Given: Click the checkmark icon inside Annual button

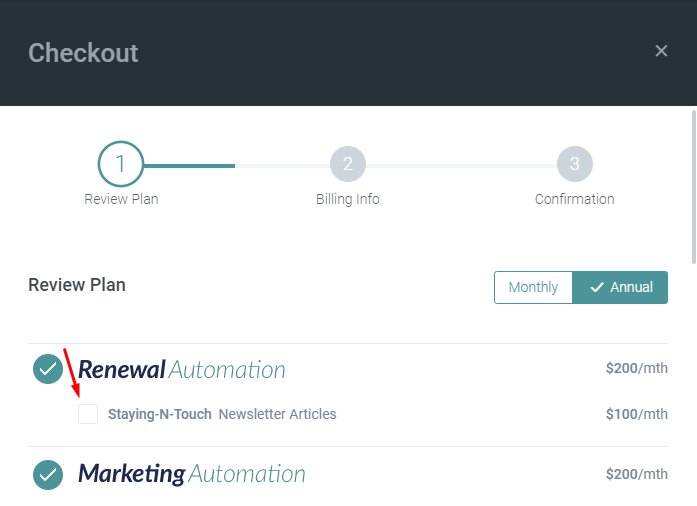Looking at the screenshot, I should [597, 287].
